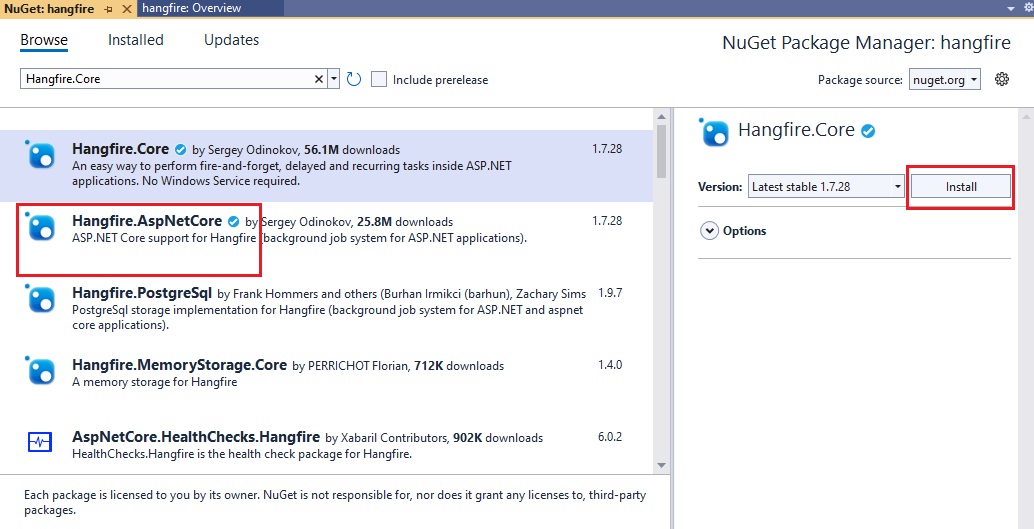Switch to the Browse tab
Image resolution: width=1034 pixels, height=529 pixels.
coord(44,40)
